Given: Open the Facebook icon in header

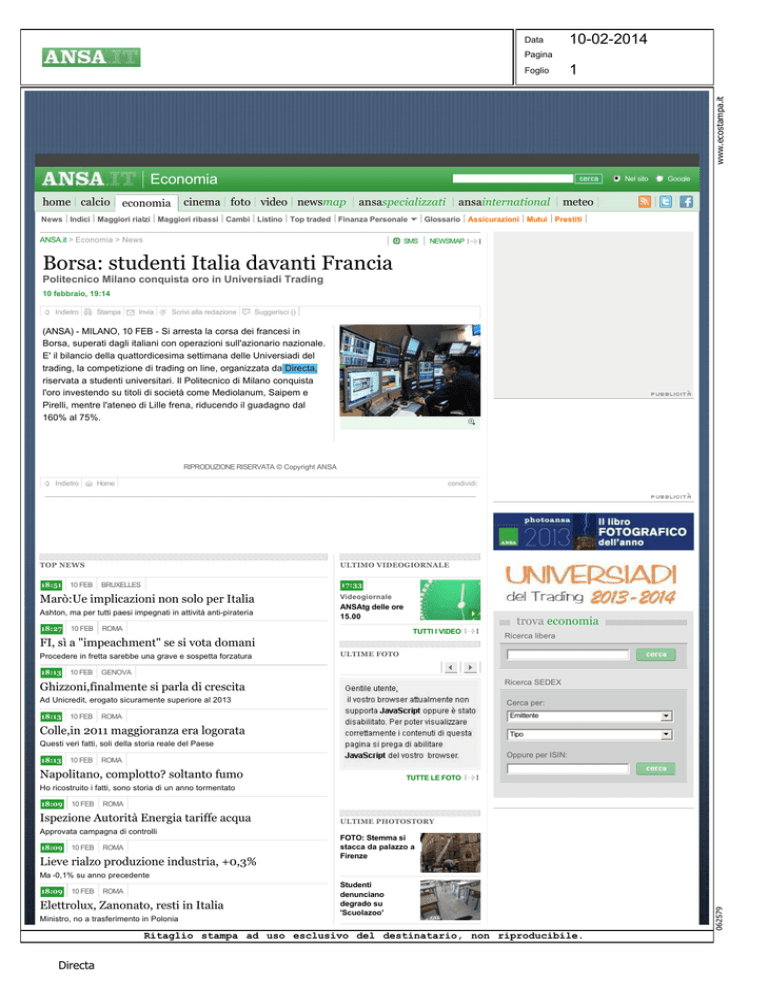Looking at the screenshot, I should click(x=686, y=201).
